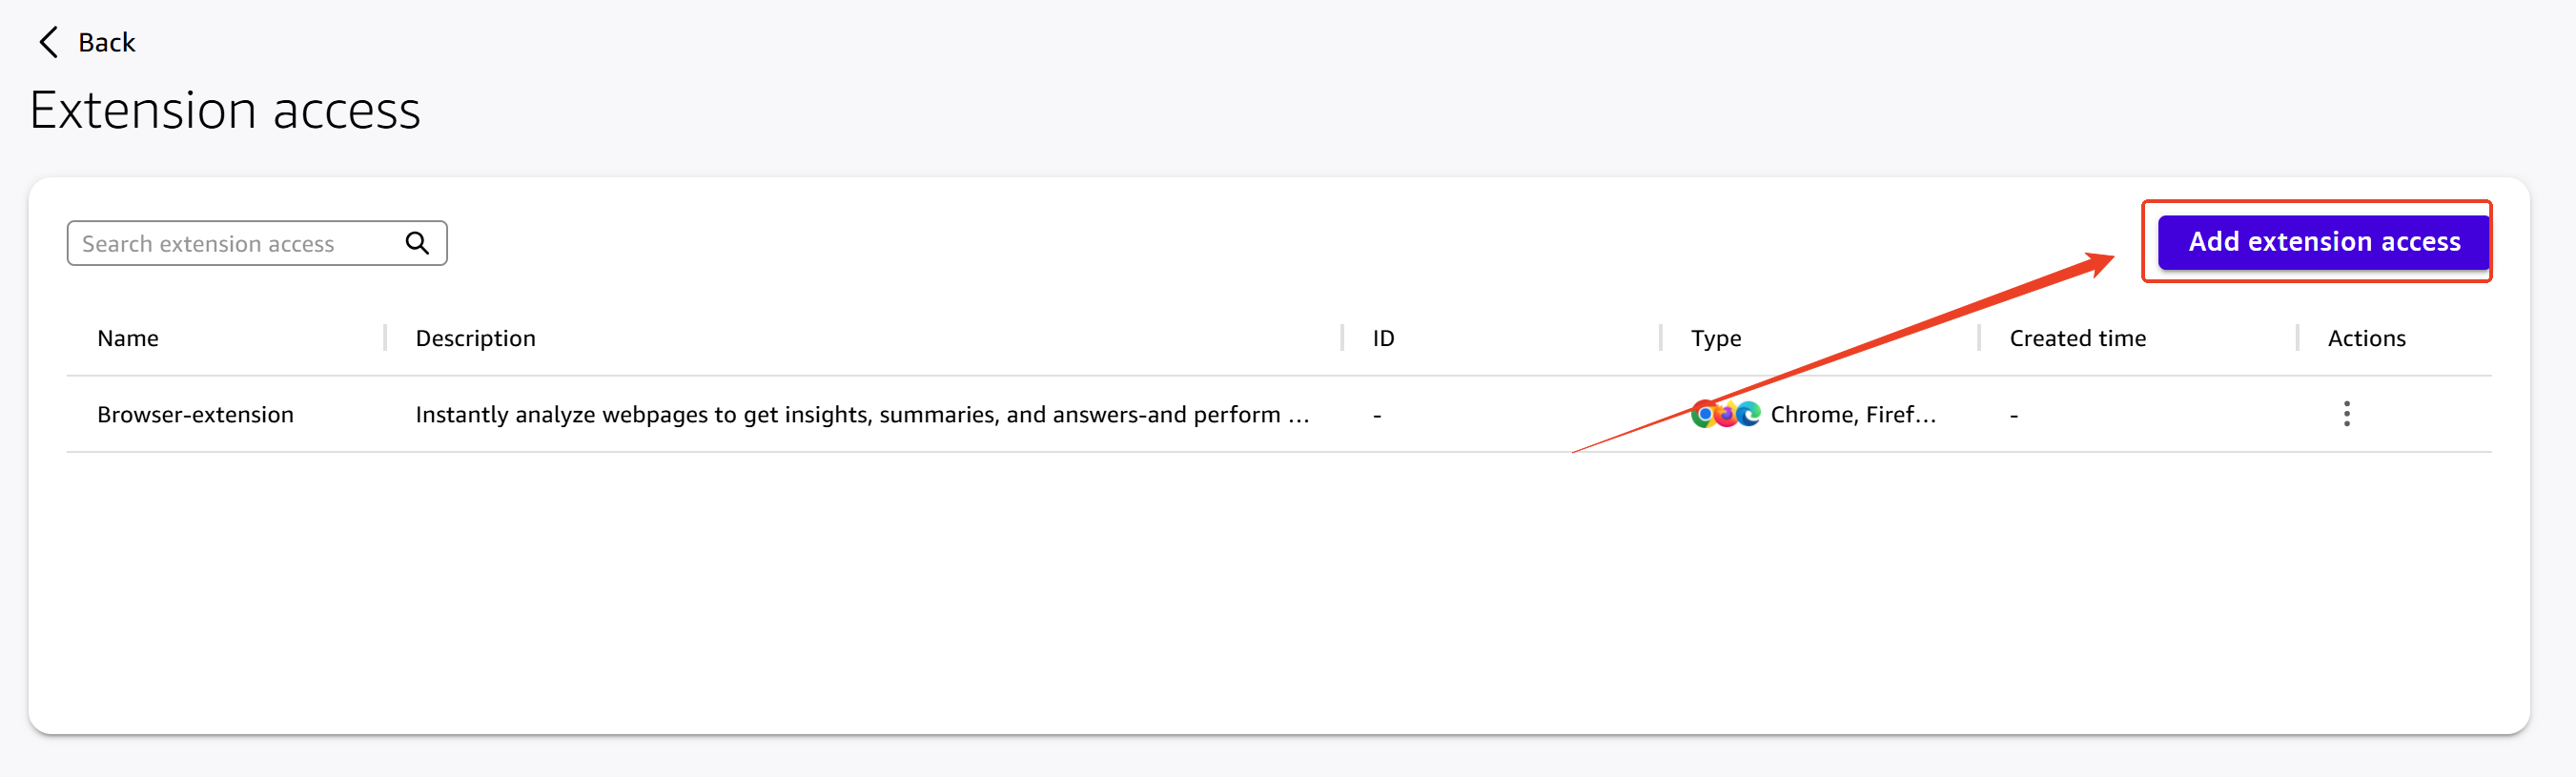The height and width of the screenshot is (777, 2576).
Task: Click the Add extension access button
Action: coord(2323,242)
